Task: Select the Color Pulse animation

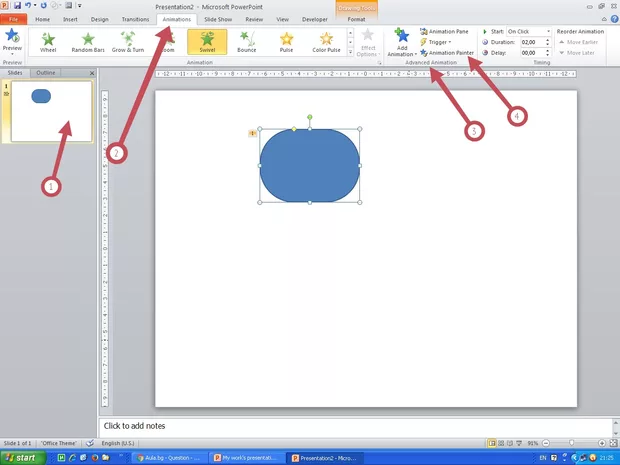Action: point(326,41)
